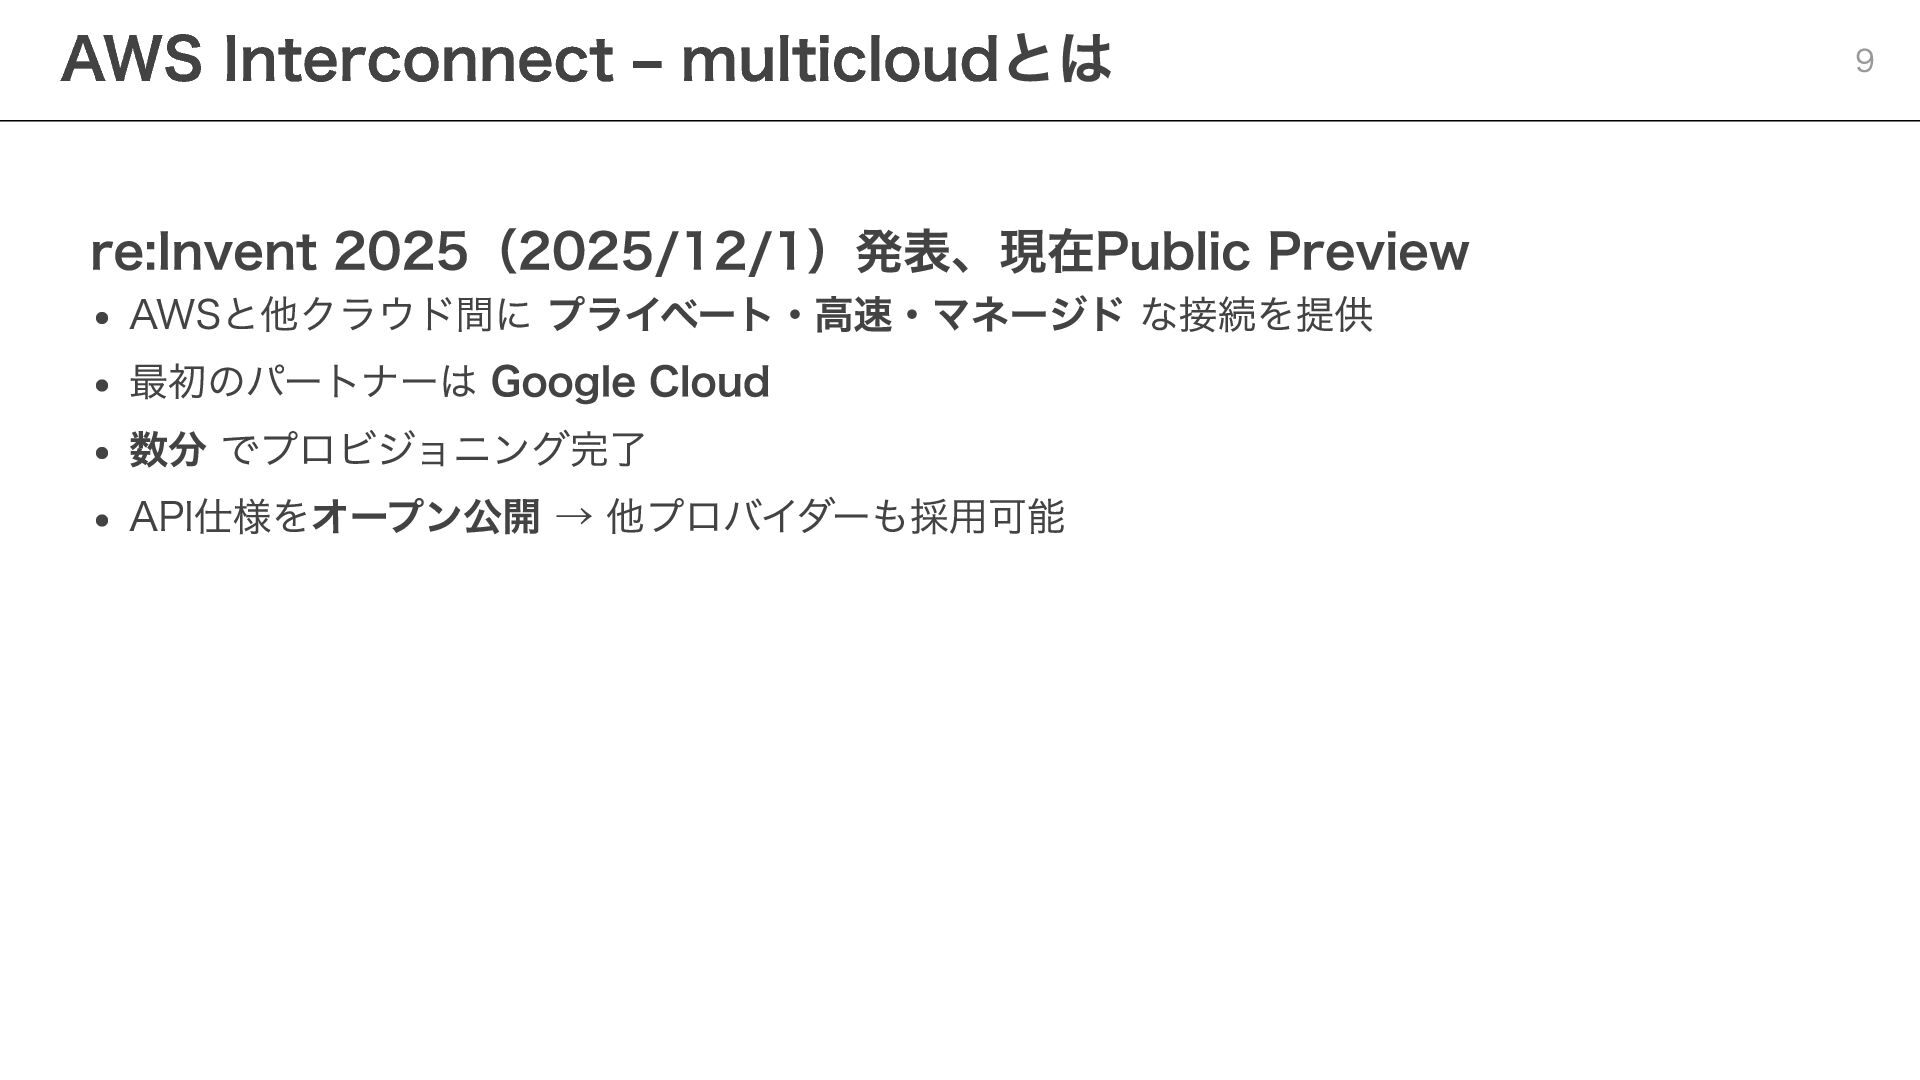The height and width of the screenshot is (1080, 1920).
Task: Click the arrow symbol after 'オープン公開'
Action: pos(573,517)
